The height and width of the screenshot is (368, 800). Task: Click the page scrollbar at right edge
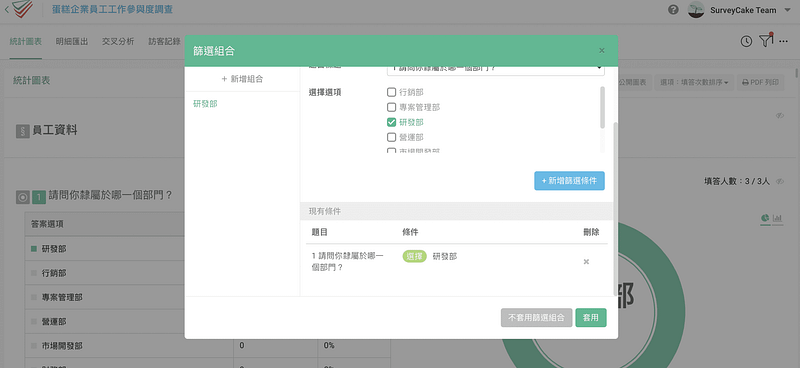(x=796, y=72)
